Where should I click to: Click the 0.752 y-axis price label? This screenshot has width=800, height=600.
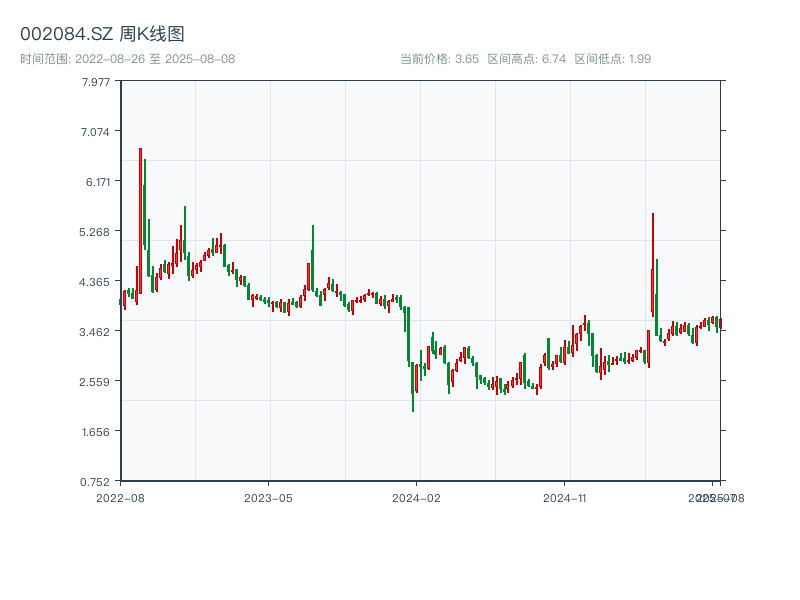[x=96, y=482]
